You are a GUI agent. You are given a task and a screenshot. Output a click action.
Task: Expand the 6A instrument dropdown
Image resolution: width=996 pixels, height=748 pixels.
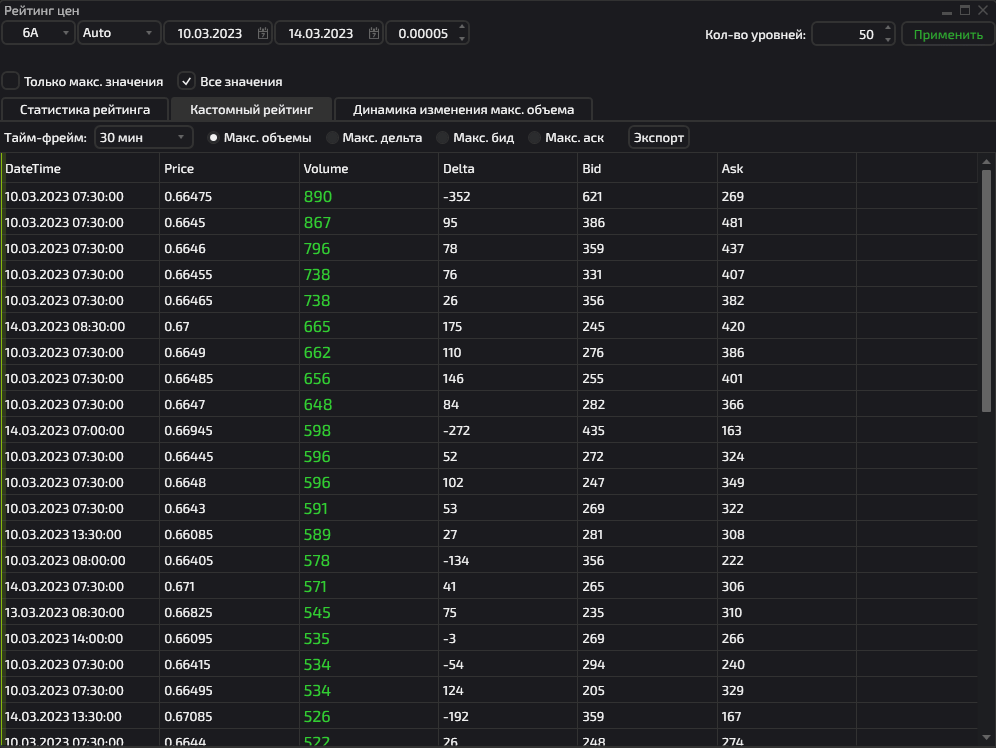point(38,33)
